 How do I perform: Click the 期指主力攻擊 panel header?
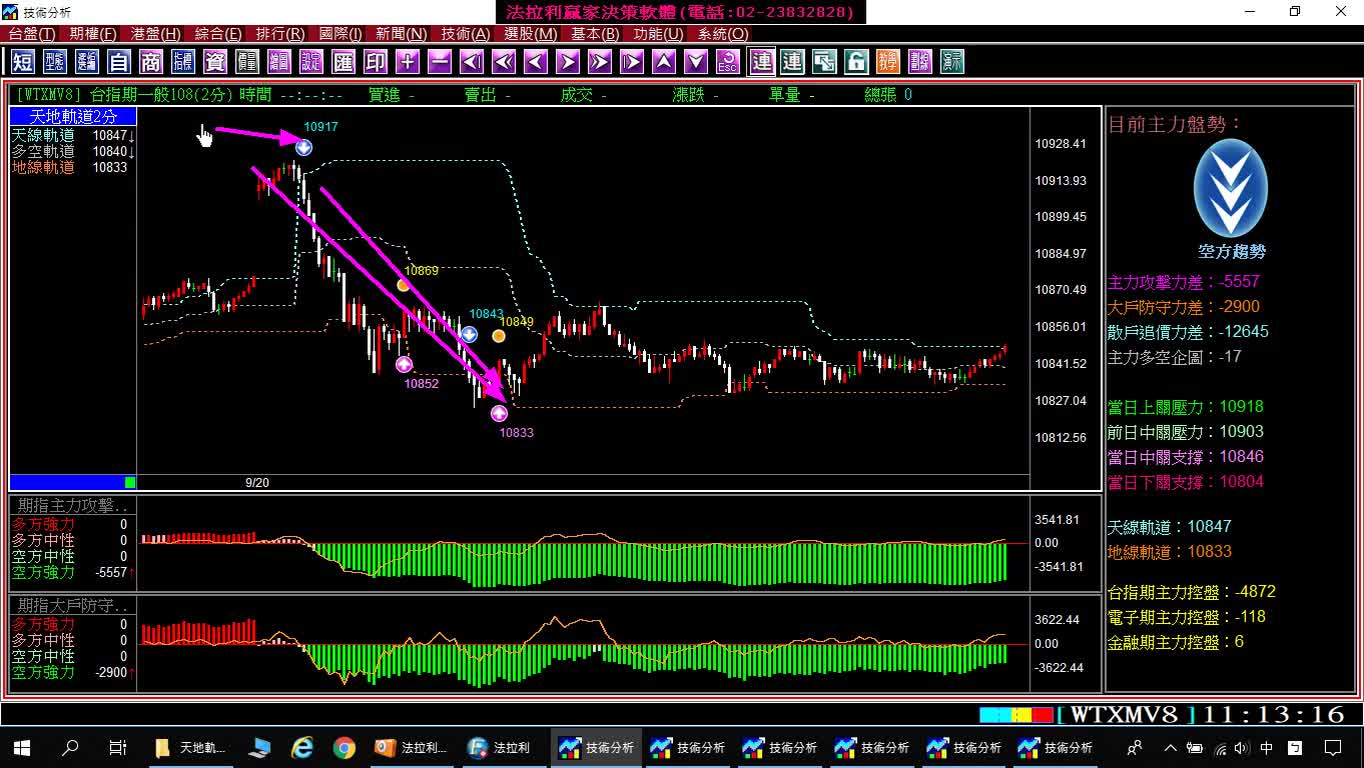pos(73,506)
